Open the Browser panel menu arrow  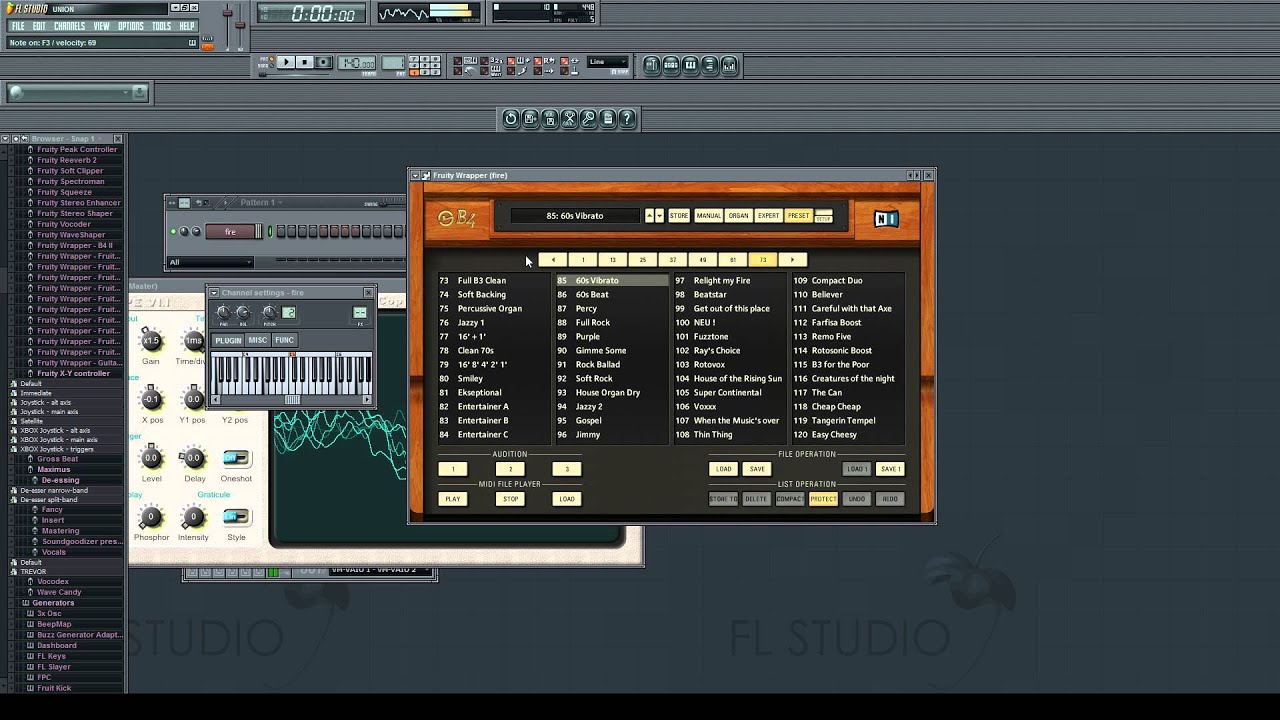5,138
